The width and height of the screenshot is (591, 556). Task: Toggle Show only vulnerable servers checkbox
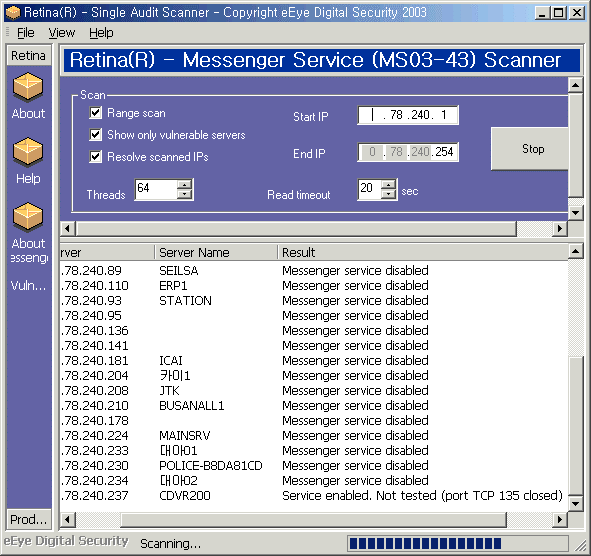[95, 135]
